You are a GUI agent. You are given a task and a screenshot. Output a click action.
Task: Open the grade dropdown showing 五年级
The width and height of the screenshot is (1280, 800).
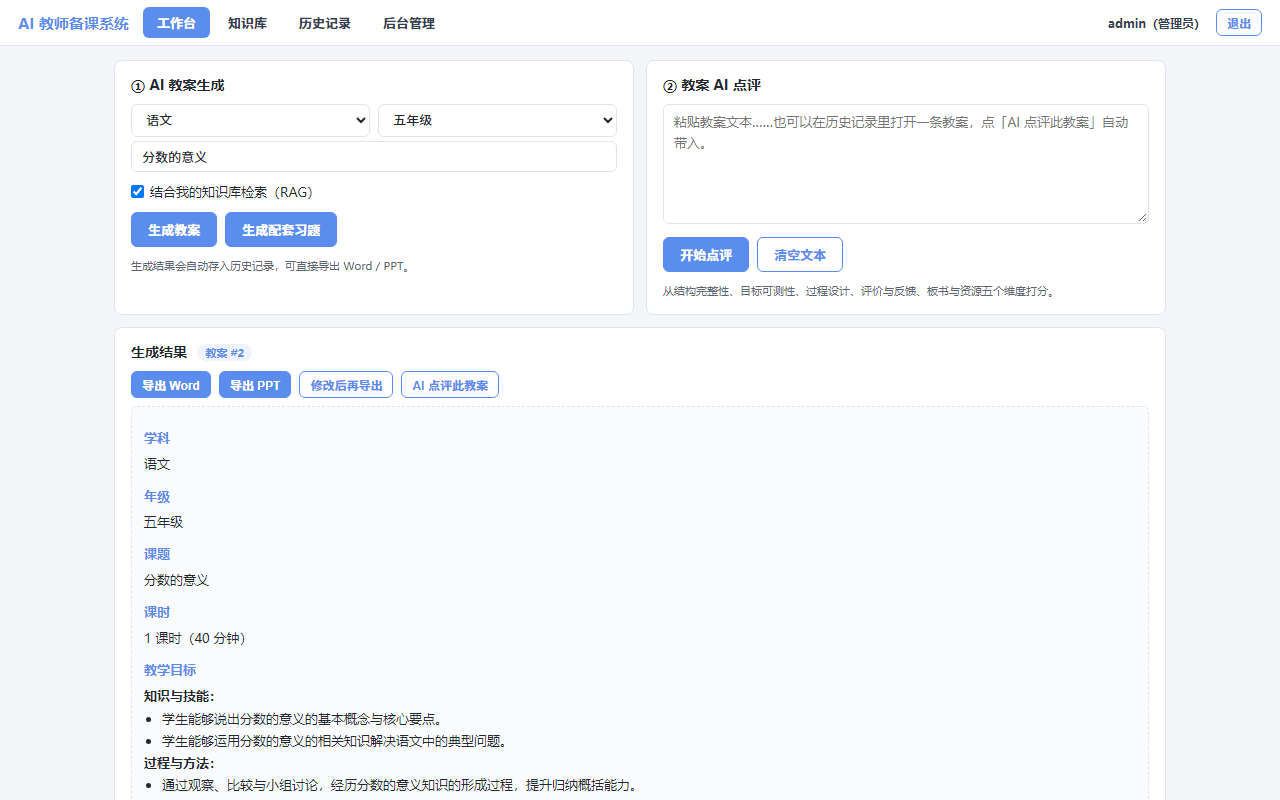(497, 120)
